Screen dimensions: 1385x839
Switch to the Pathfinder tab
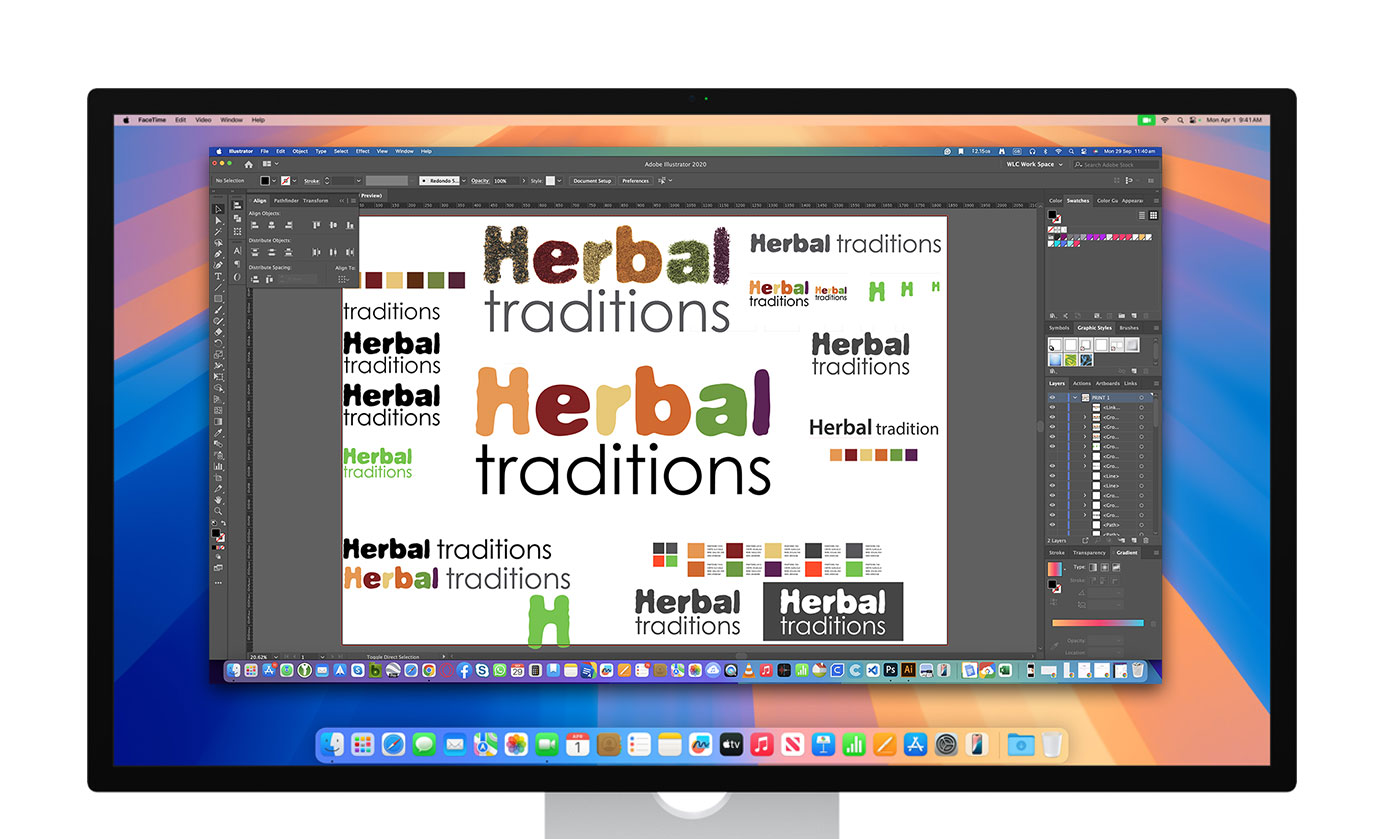click(286, 200)
